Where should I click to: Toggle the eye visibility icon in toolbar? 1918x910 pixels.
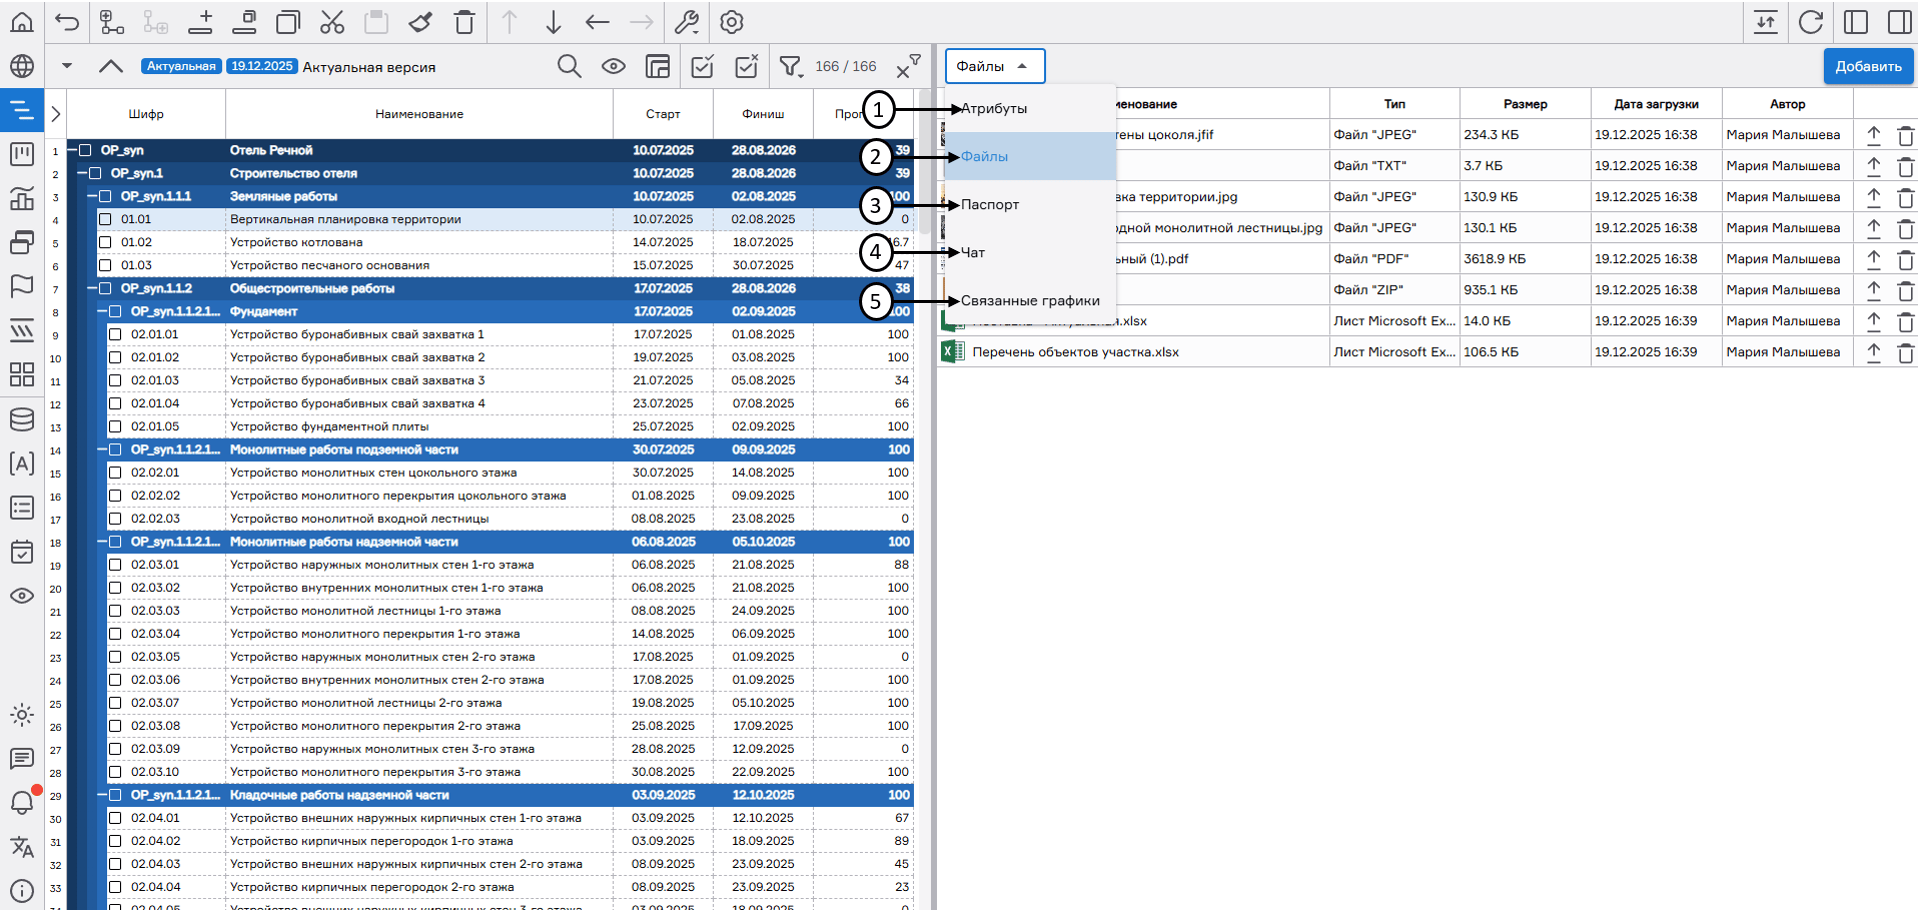click(613, 67)
